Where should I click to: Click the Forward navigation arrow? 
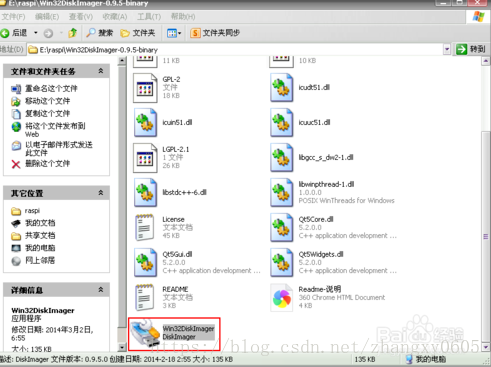[x=49, y=33]
